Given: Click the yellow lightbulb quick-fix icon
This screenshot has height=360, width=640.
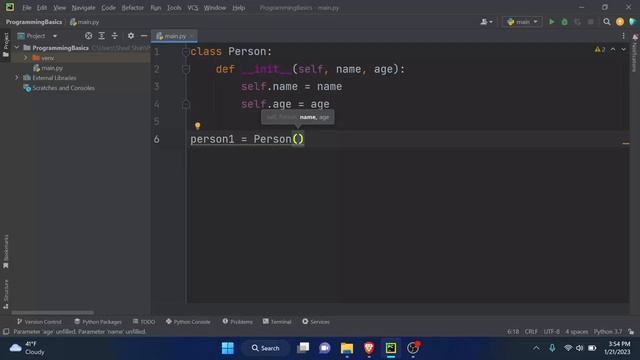Looking at the screenshot, I should 198,125.
